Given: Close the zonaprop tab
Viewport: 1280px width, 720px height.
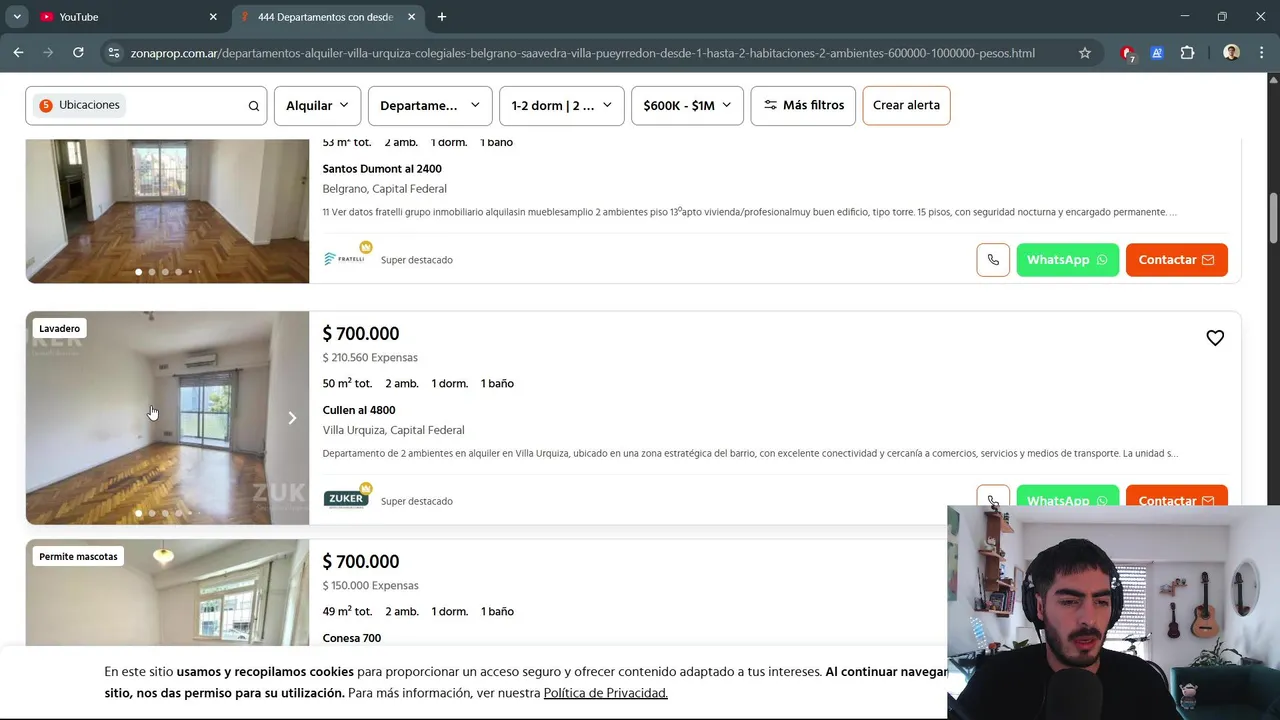Looking at the screenshot, I should pos(411,17).
